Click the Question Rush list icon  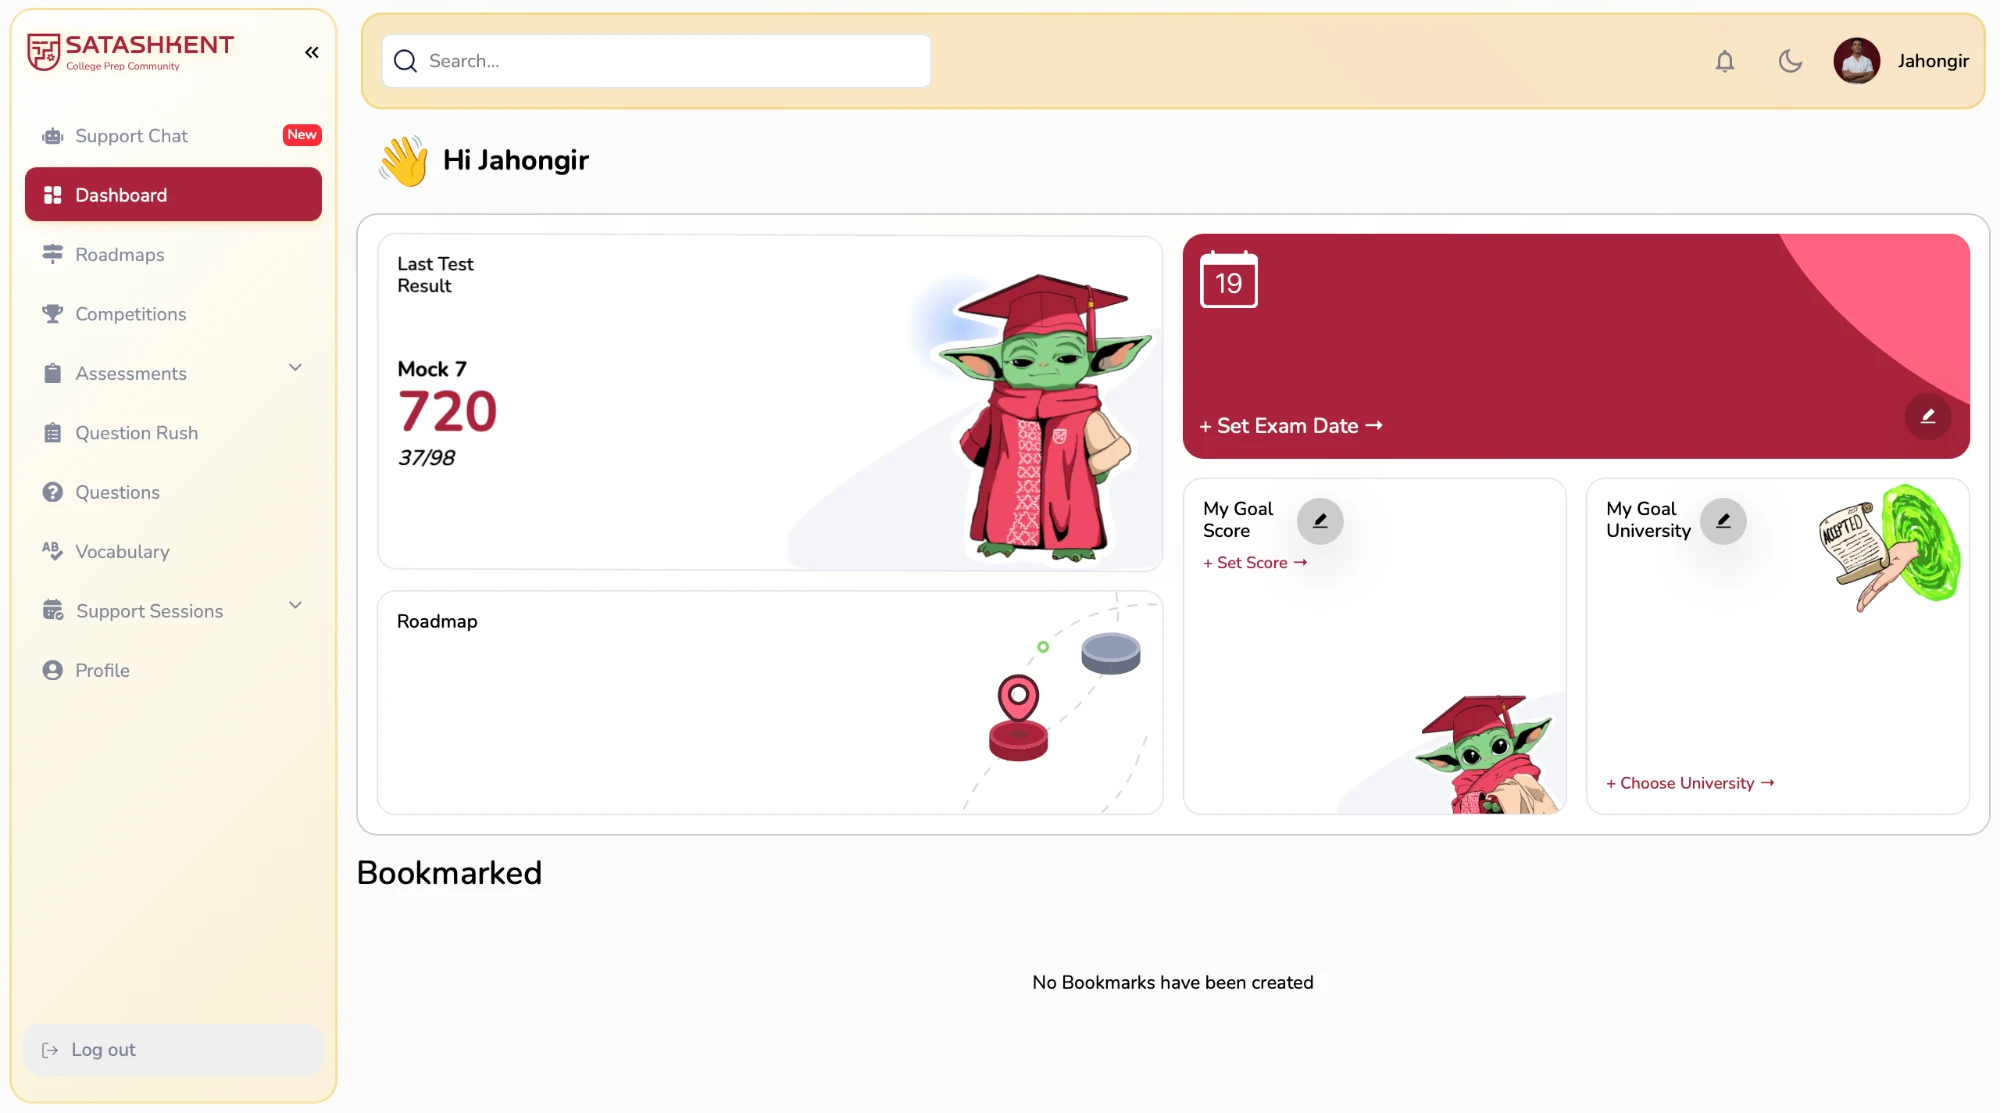53,433
